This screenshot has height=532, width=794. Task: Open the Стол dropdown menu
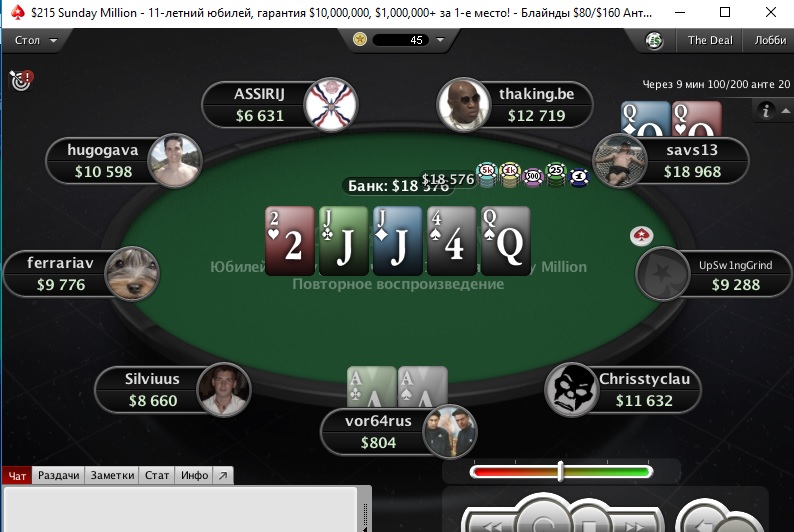[x=35, y=40]
